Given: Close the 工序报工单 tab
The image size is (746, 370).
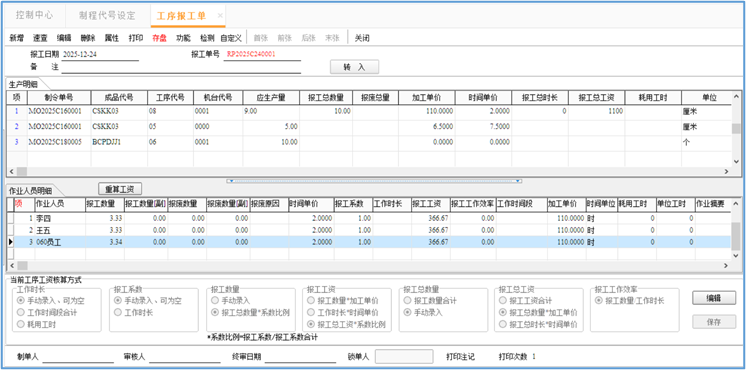Looking at the screenshot, I should (x=220, y=16).
